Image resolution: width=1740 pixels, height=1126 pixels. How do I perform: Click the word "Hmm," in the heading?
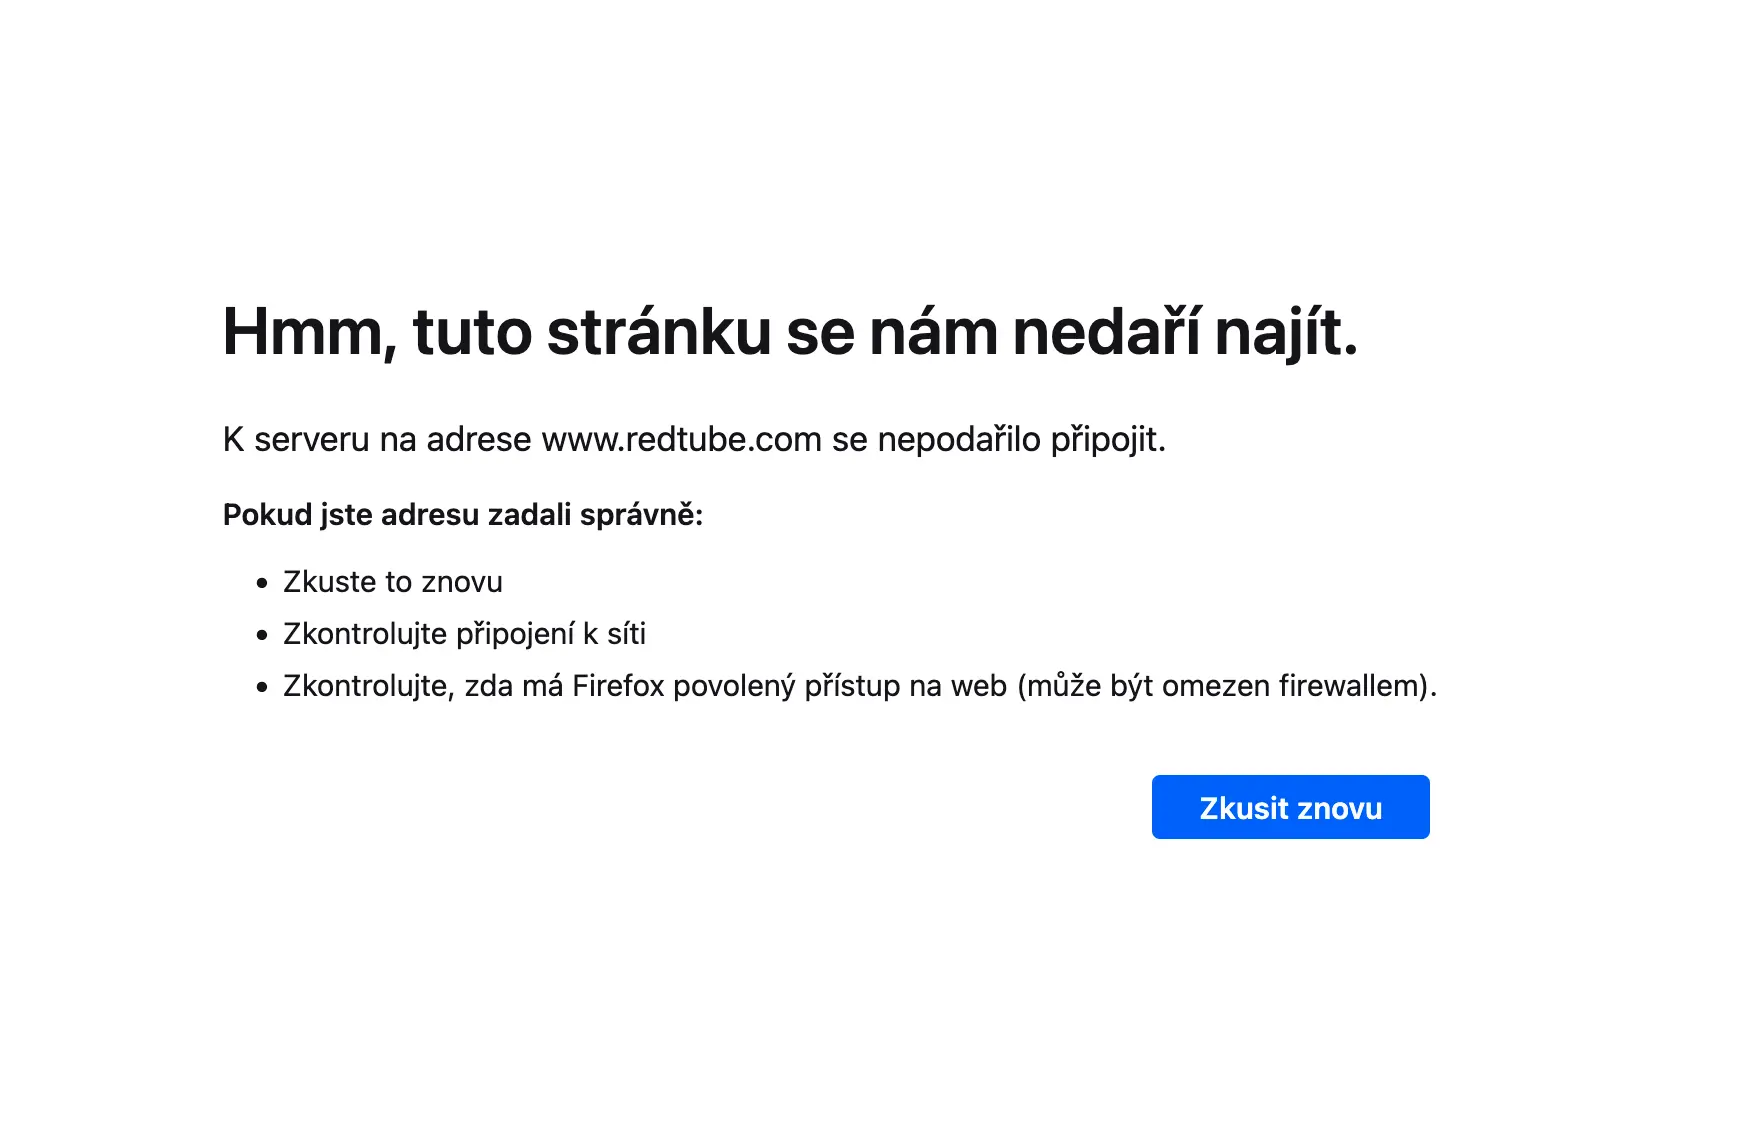click(x=309, y=332)
